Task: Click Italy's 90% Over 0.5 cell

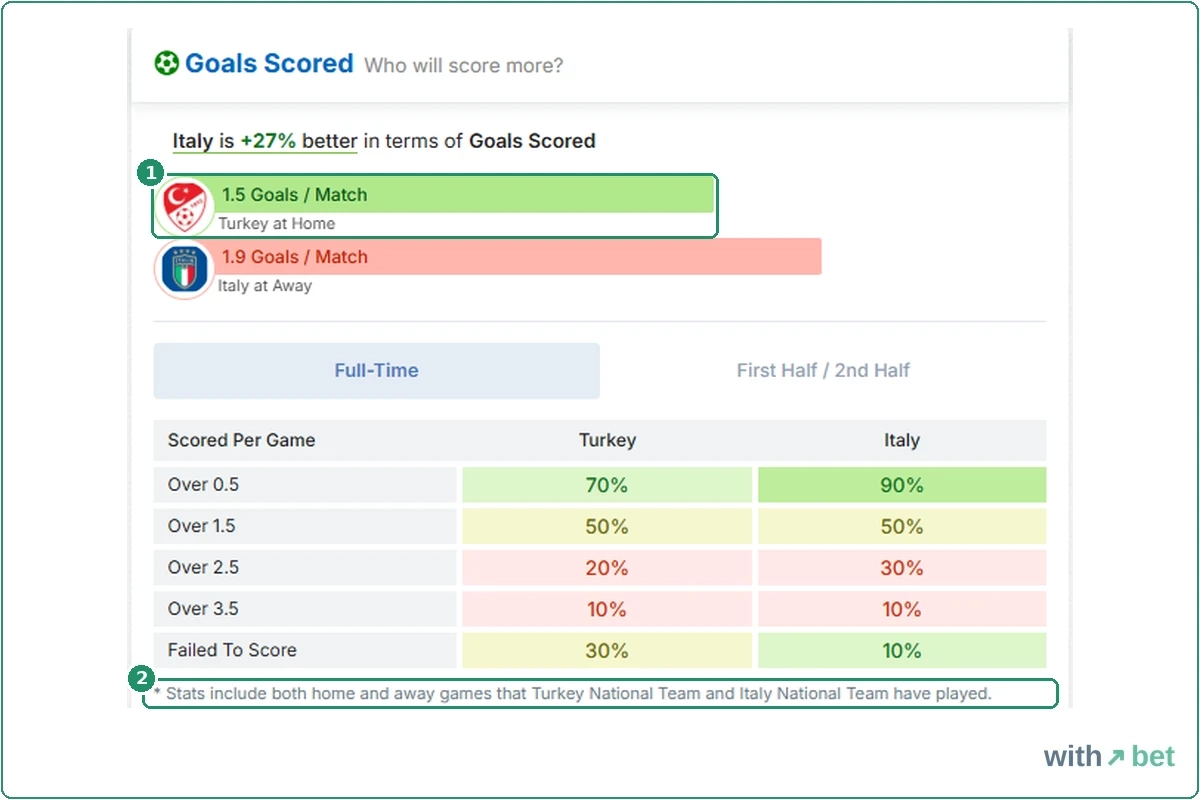Action: coord(902,485)
